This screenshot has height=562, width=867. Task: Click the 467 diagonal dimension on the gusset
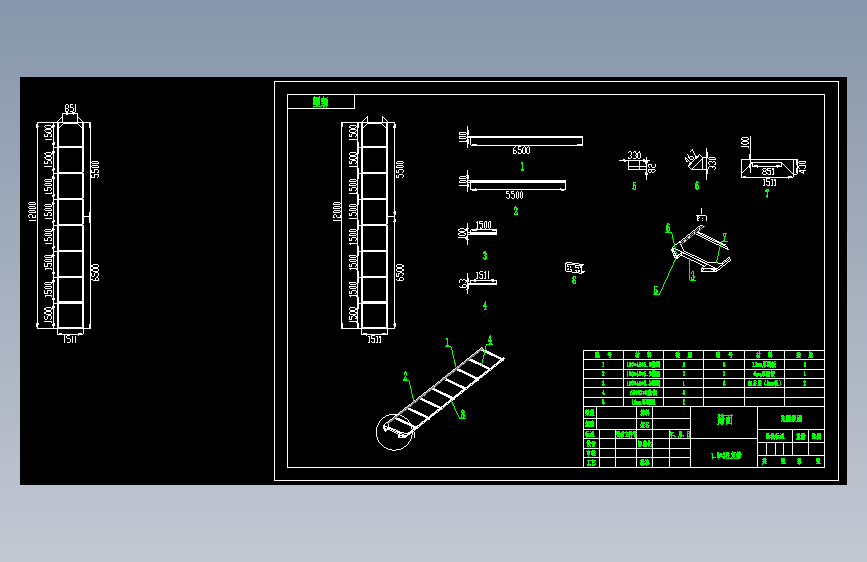coord(691,156)
